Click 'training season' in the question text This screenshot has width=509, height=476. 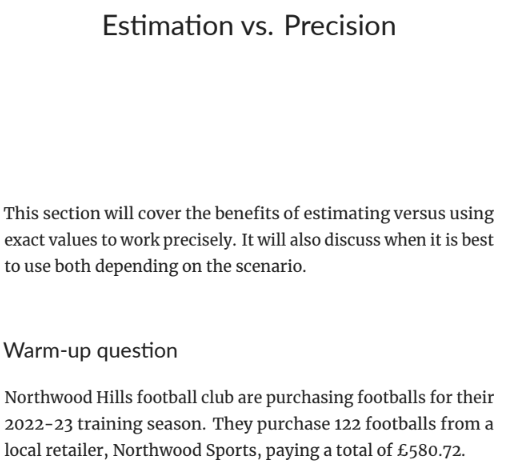point(141,425)
